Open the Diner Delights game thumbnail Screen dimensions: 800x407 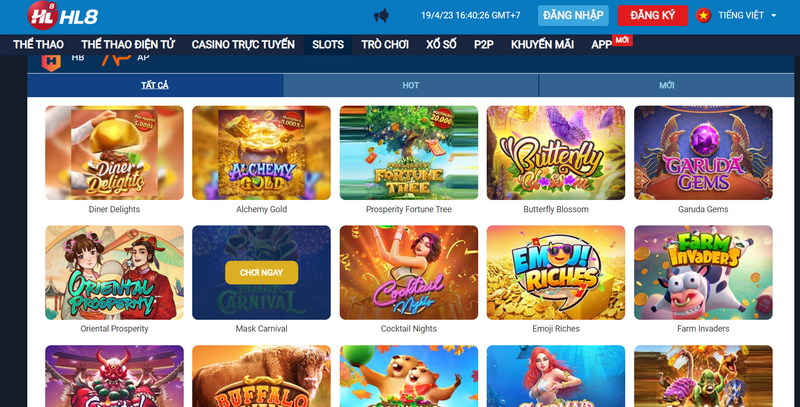(x=114, y=152)
